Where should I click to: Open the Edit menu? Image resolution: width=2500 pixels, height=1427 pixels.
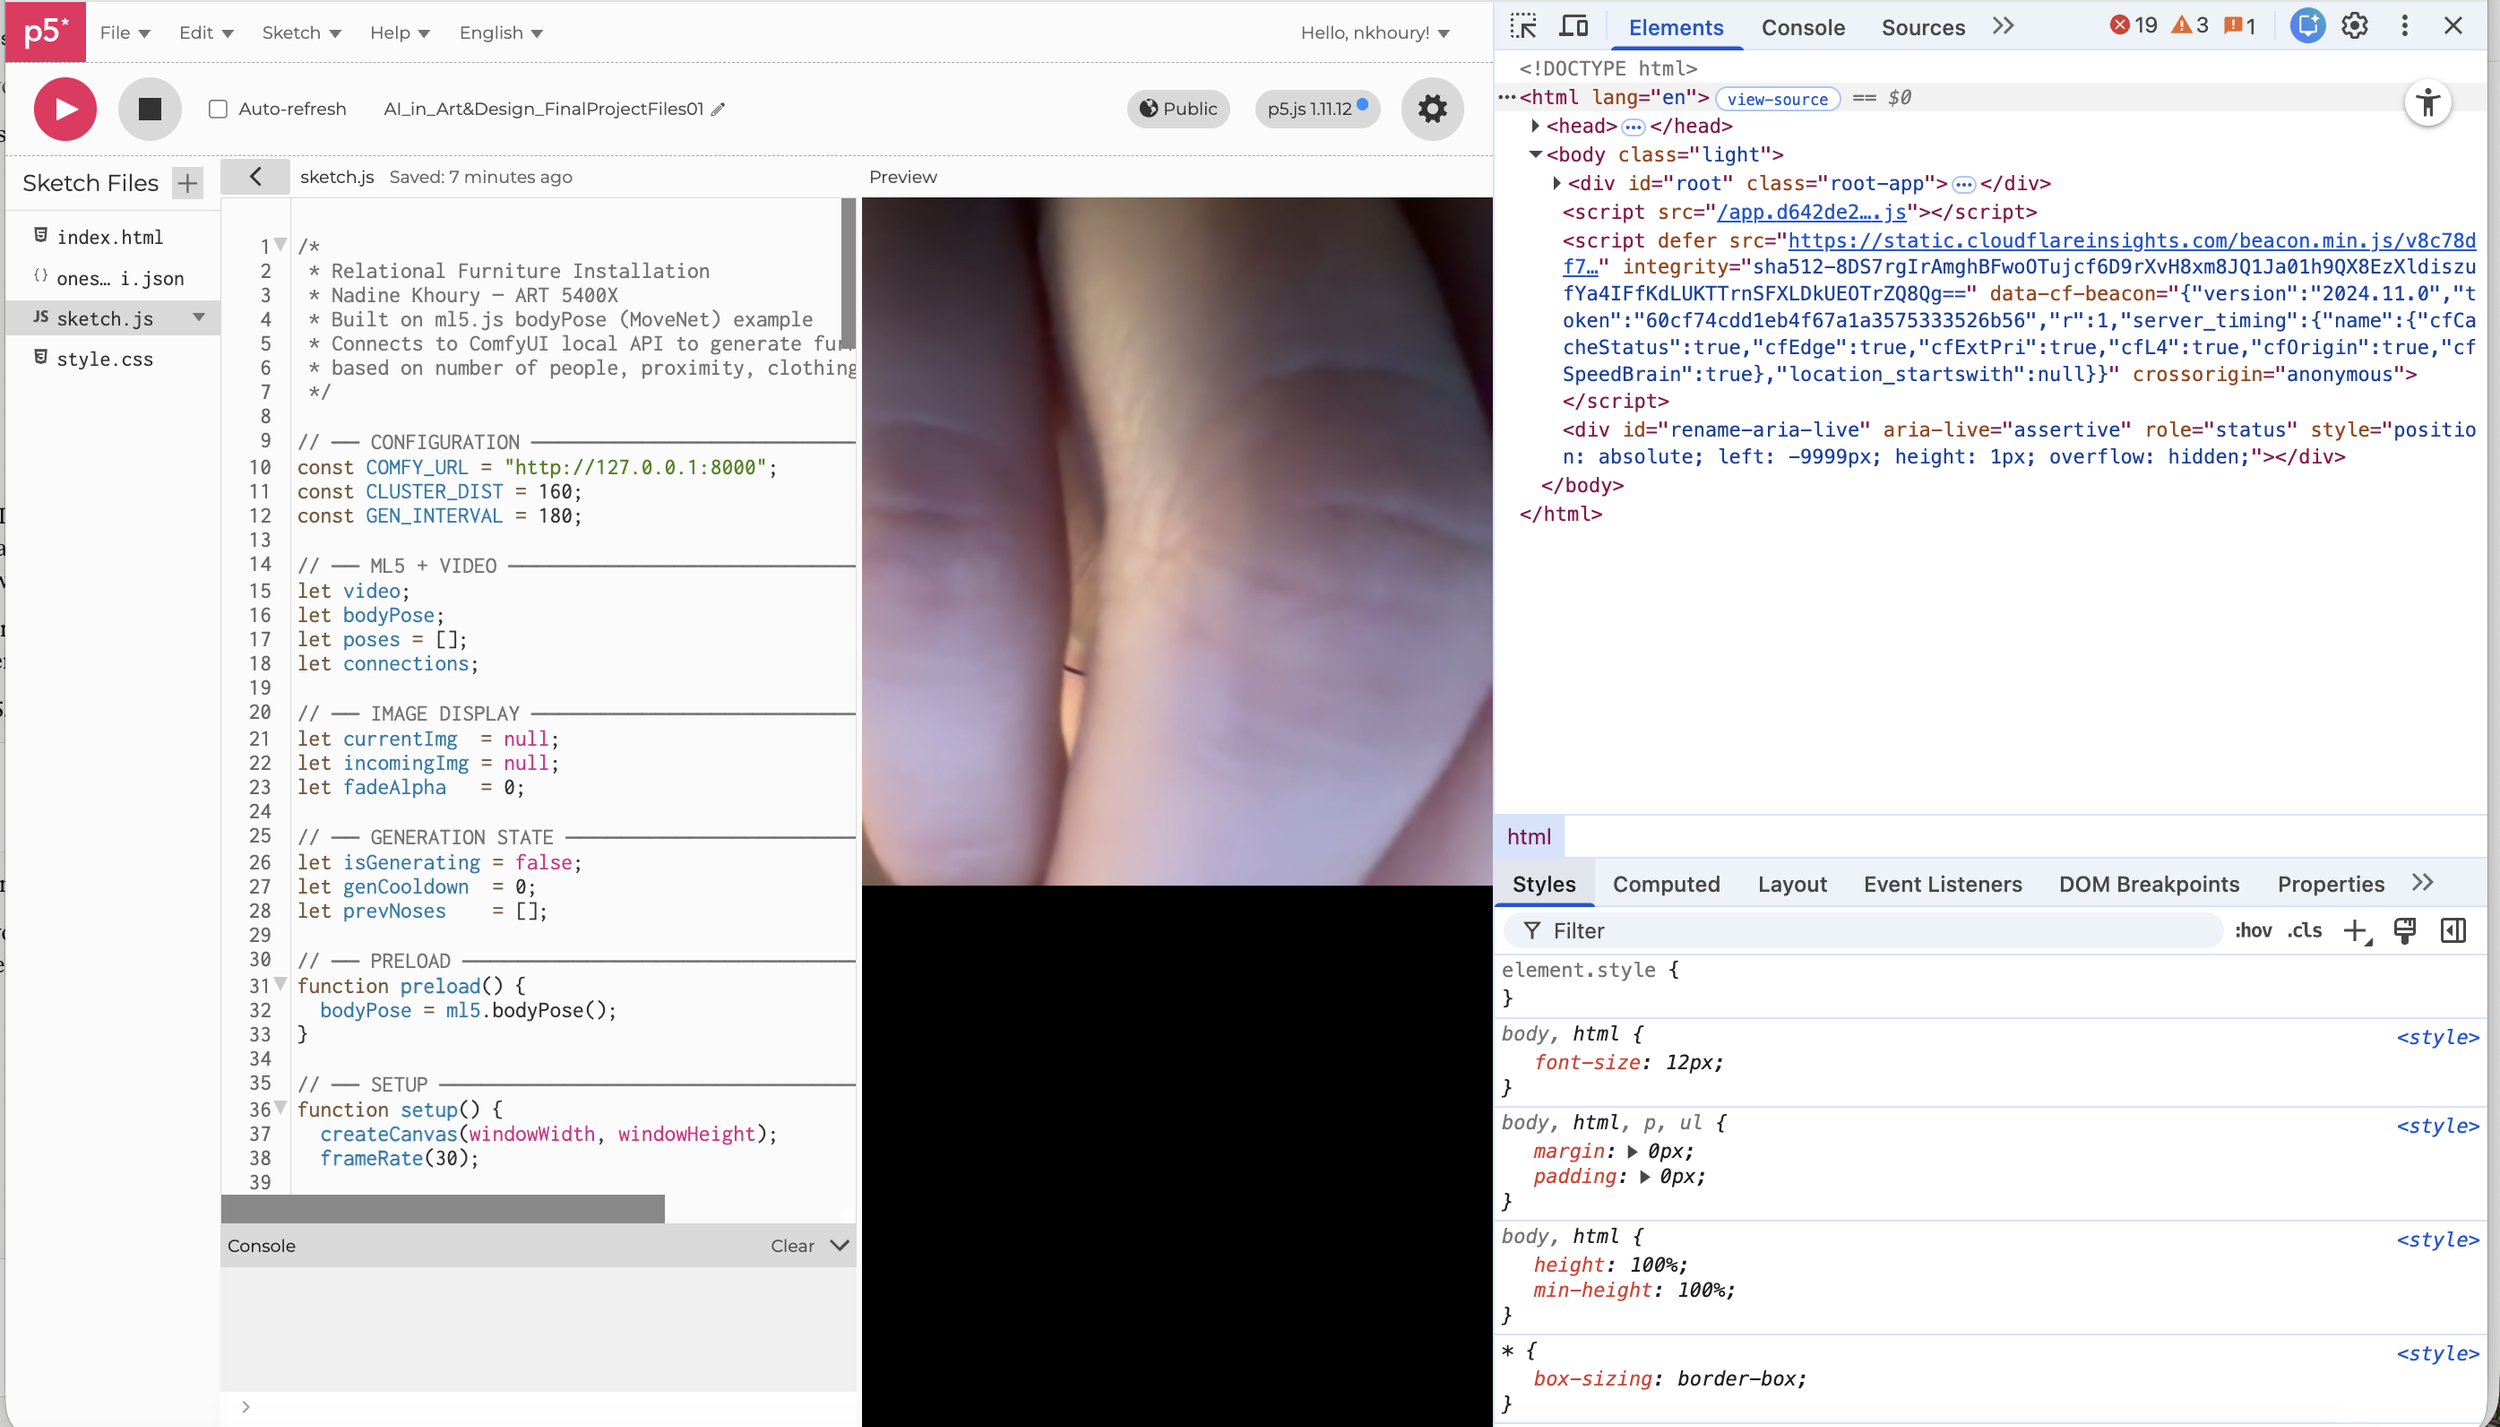206,33
